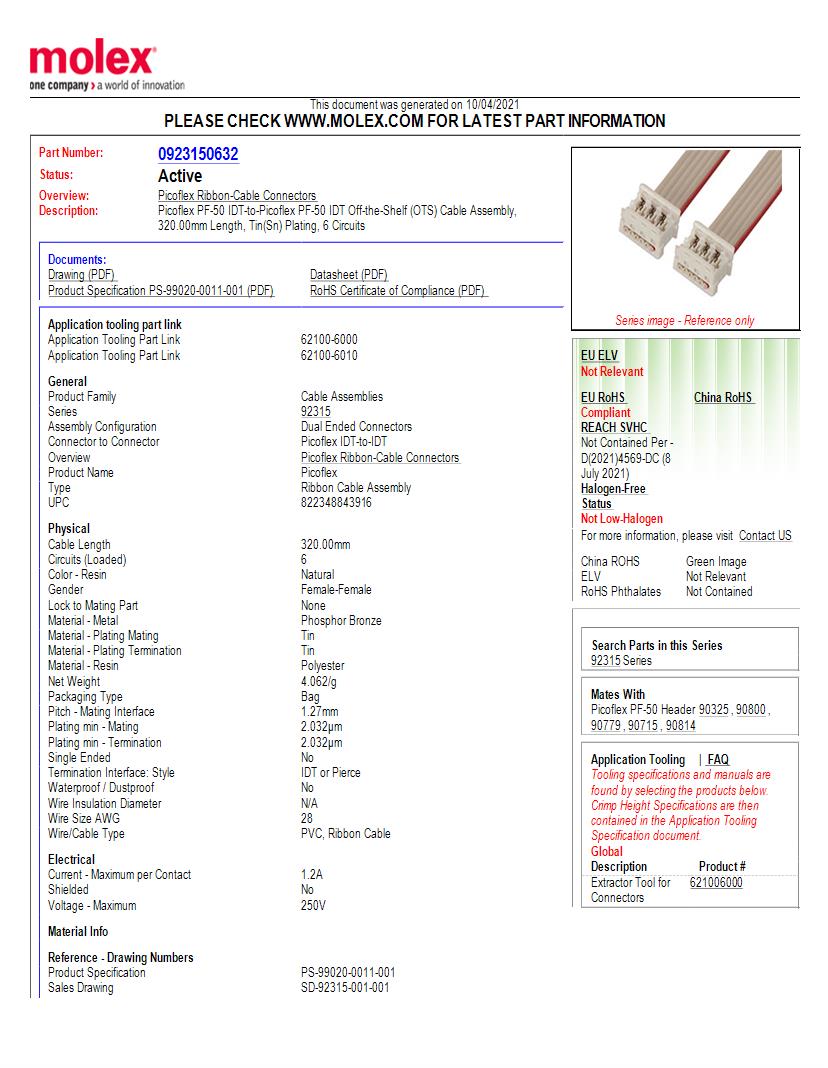The image size is (828, 1068).
Task: Click the series reference image thumbnail
Action: click(x=684, y=232)
